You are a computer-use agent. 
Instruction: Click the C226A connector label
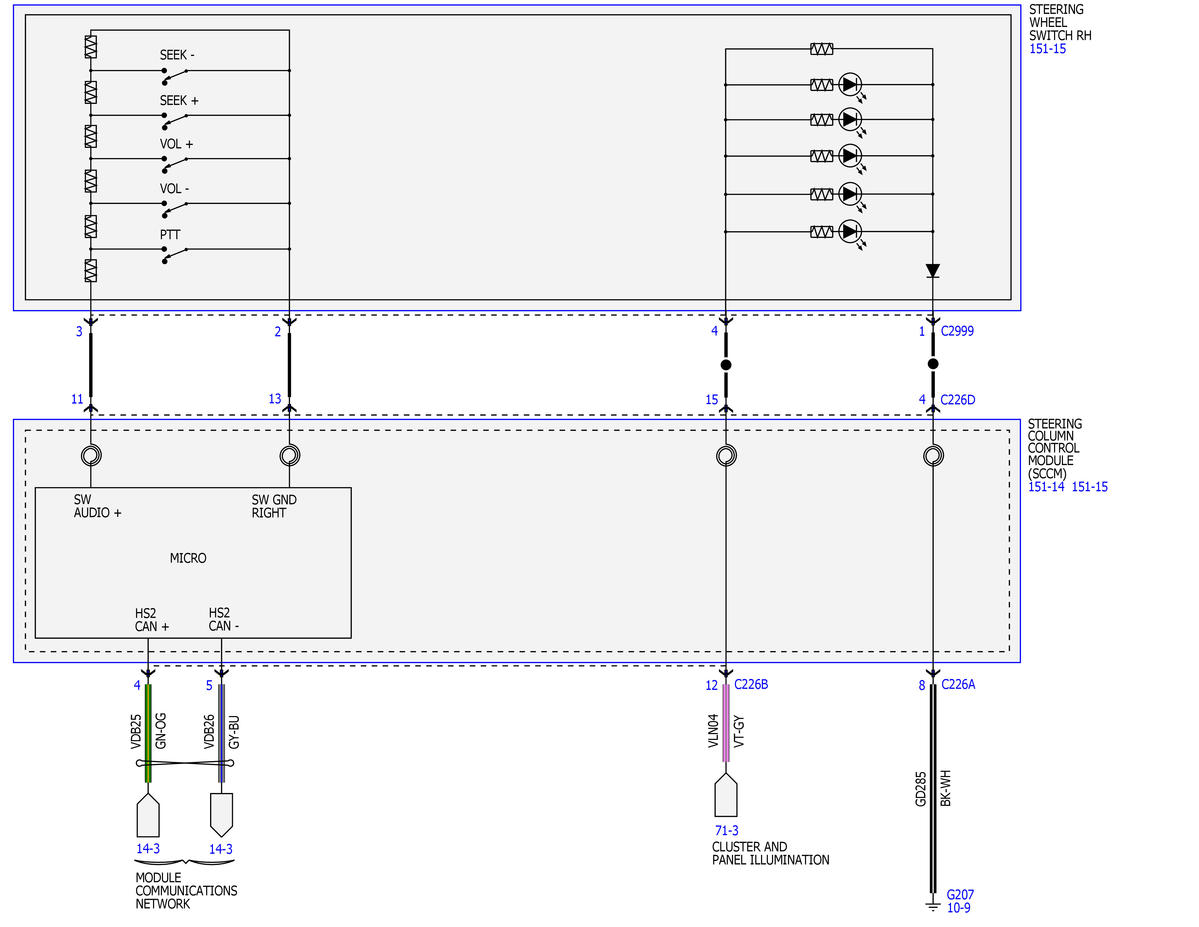(x=958, y=685)
